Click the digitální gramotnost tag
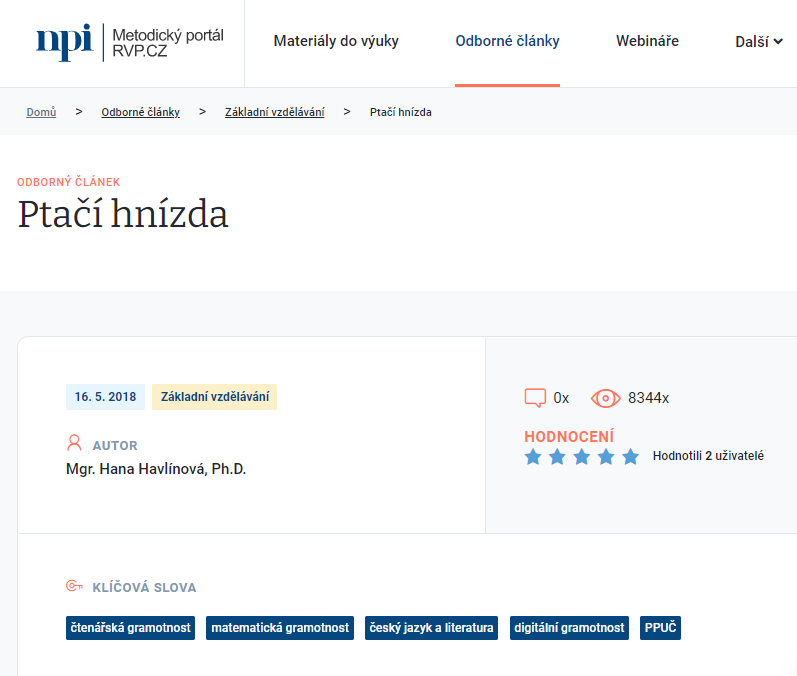797x676 pixels. coord(569,628)
